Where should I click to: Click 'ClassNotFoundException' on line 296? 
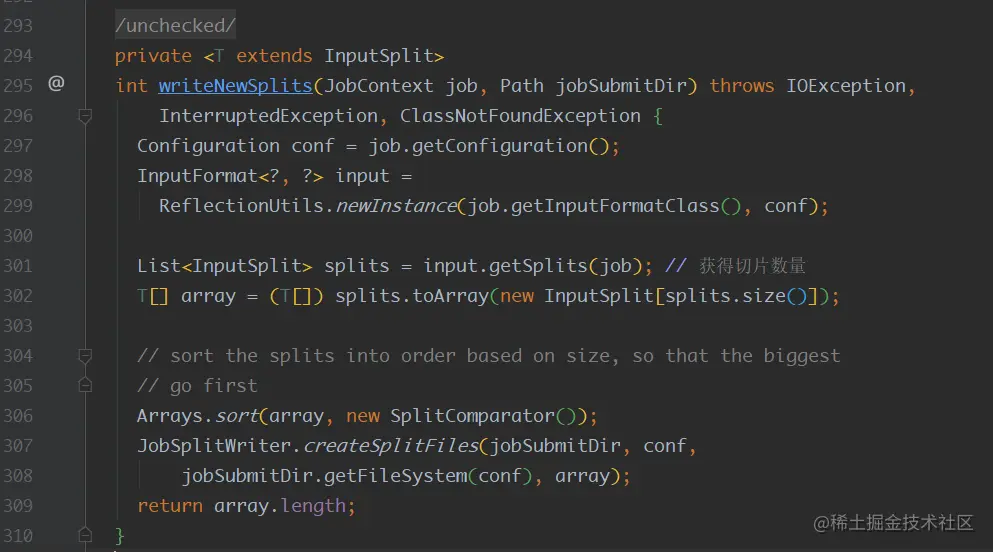(x=520, y=116)
